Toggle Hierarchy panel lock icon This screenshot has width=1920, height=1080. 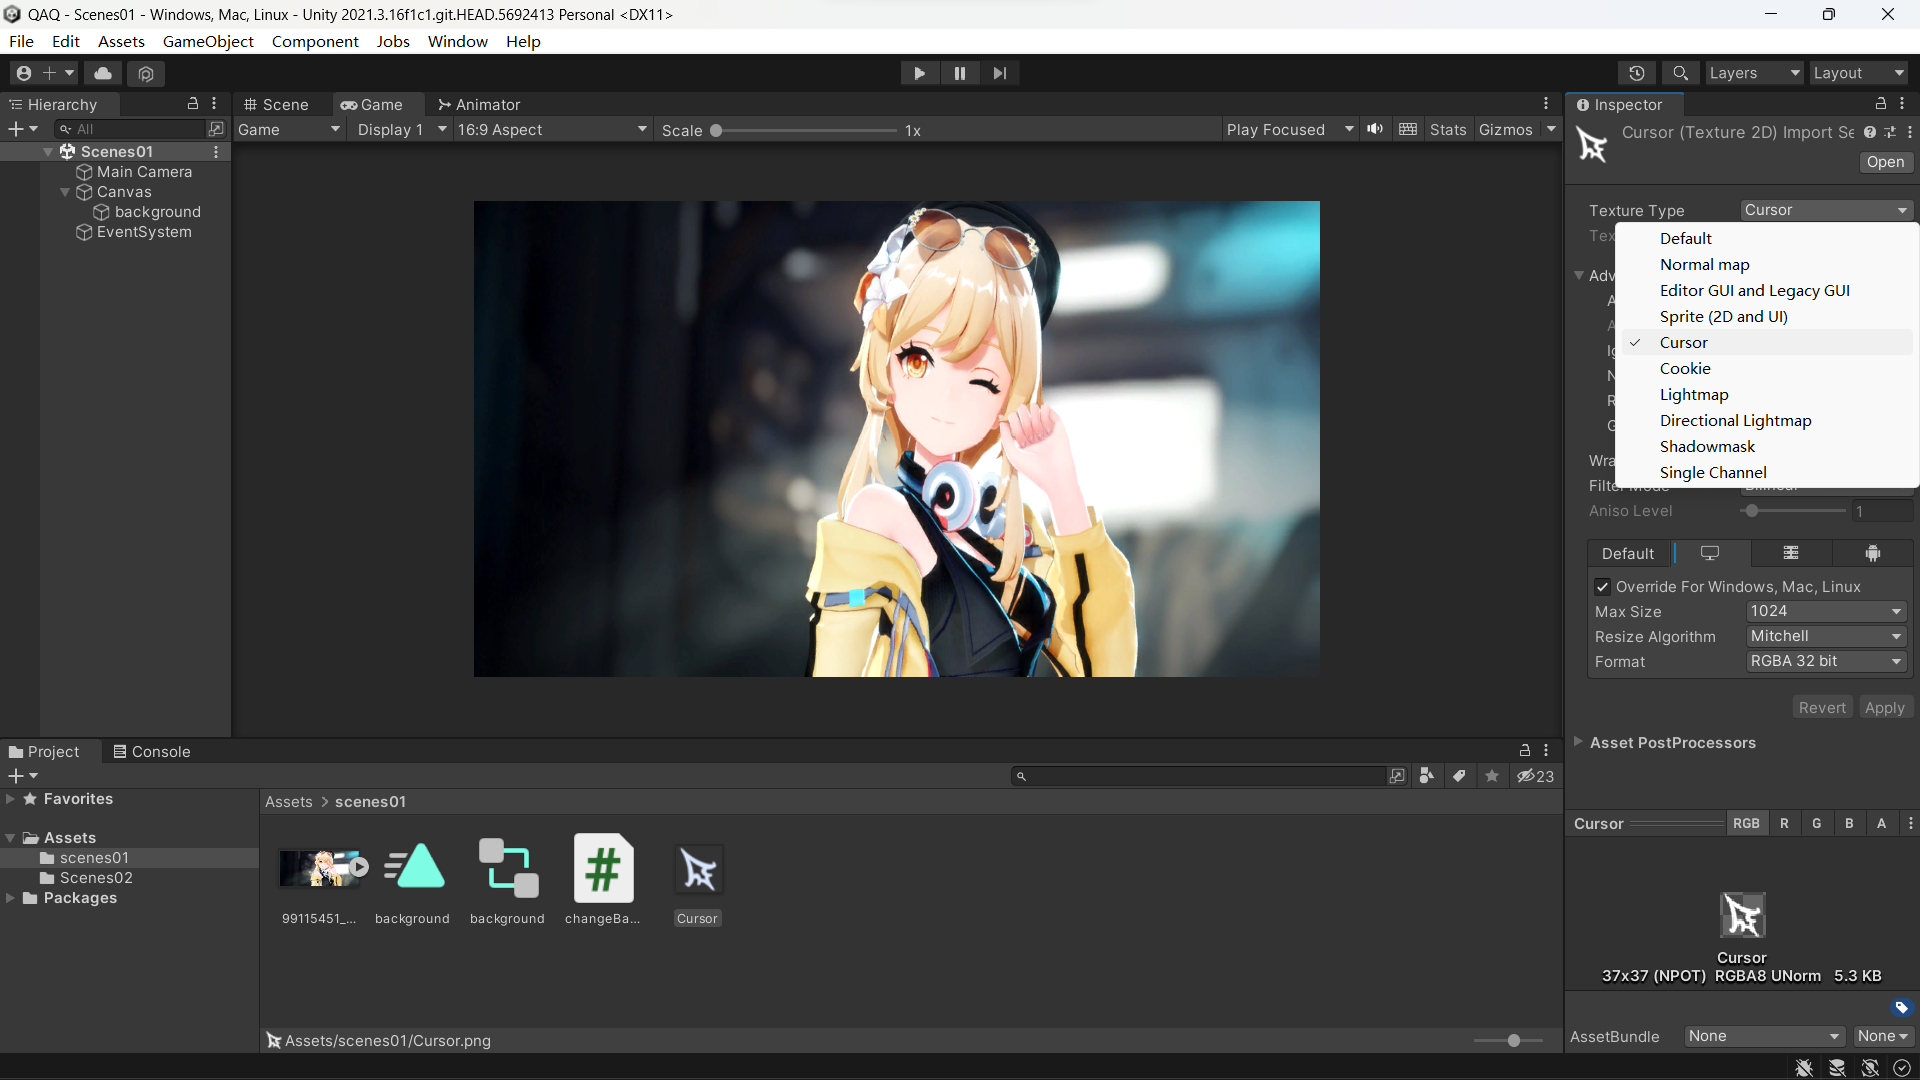point(193,104)
